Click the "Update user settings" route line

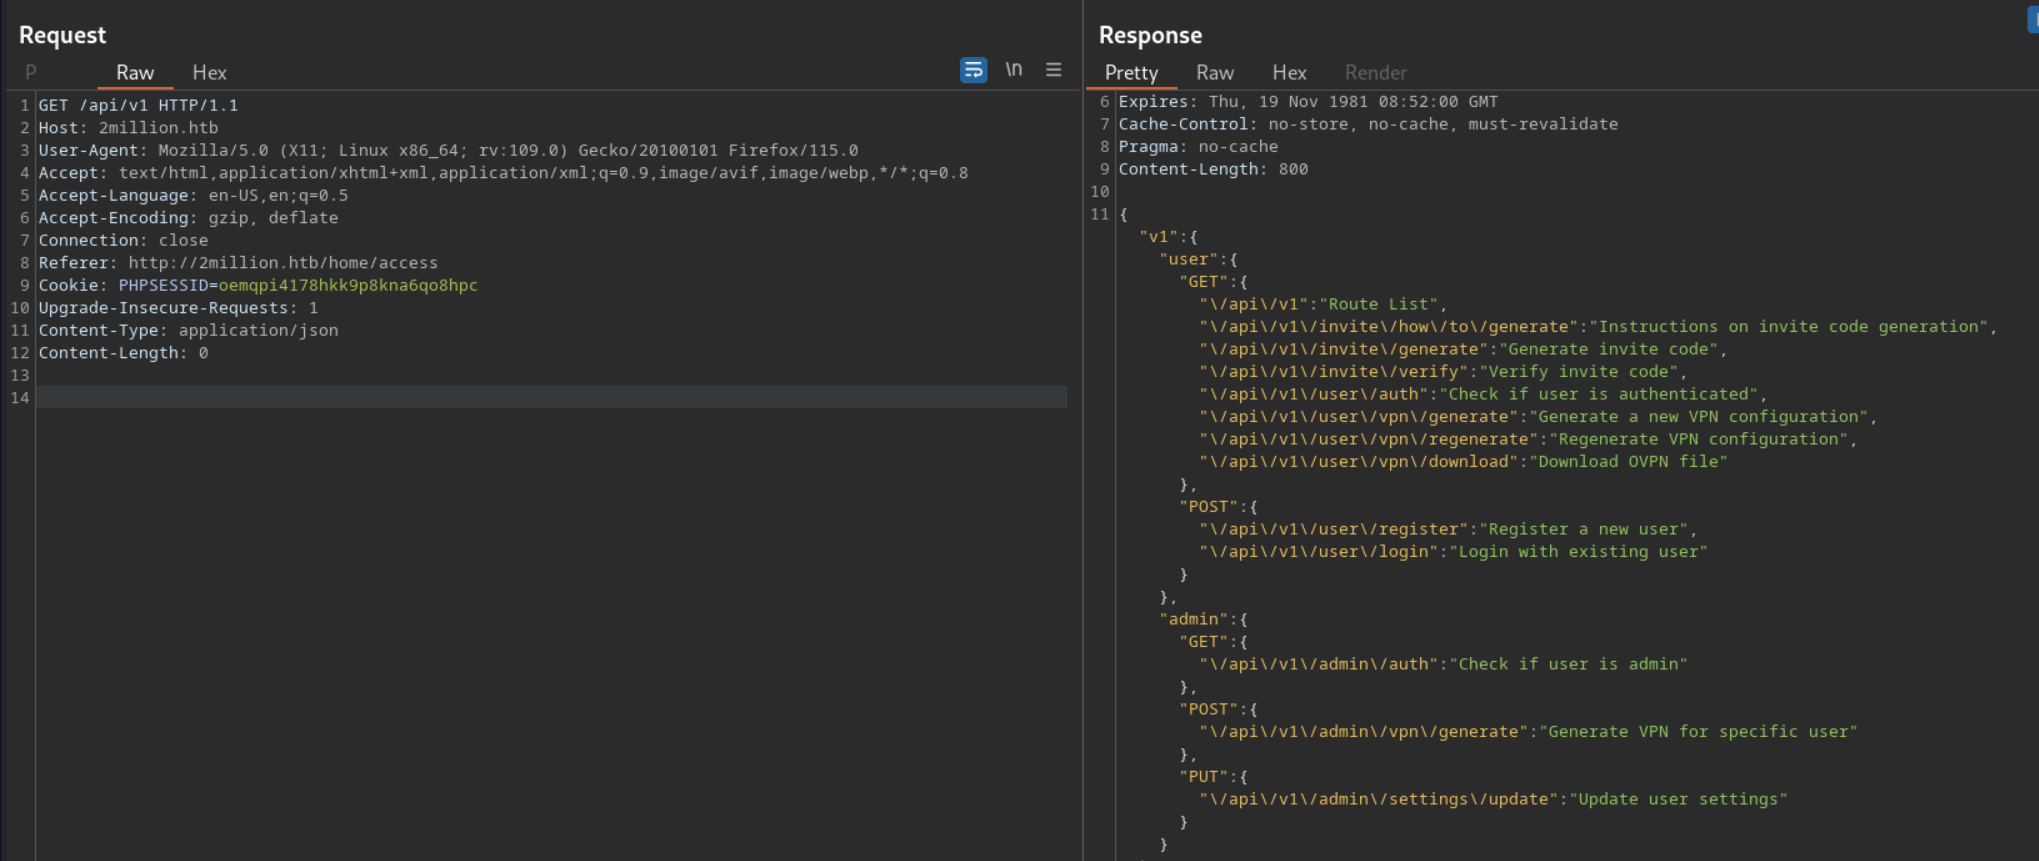1493,799
